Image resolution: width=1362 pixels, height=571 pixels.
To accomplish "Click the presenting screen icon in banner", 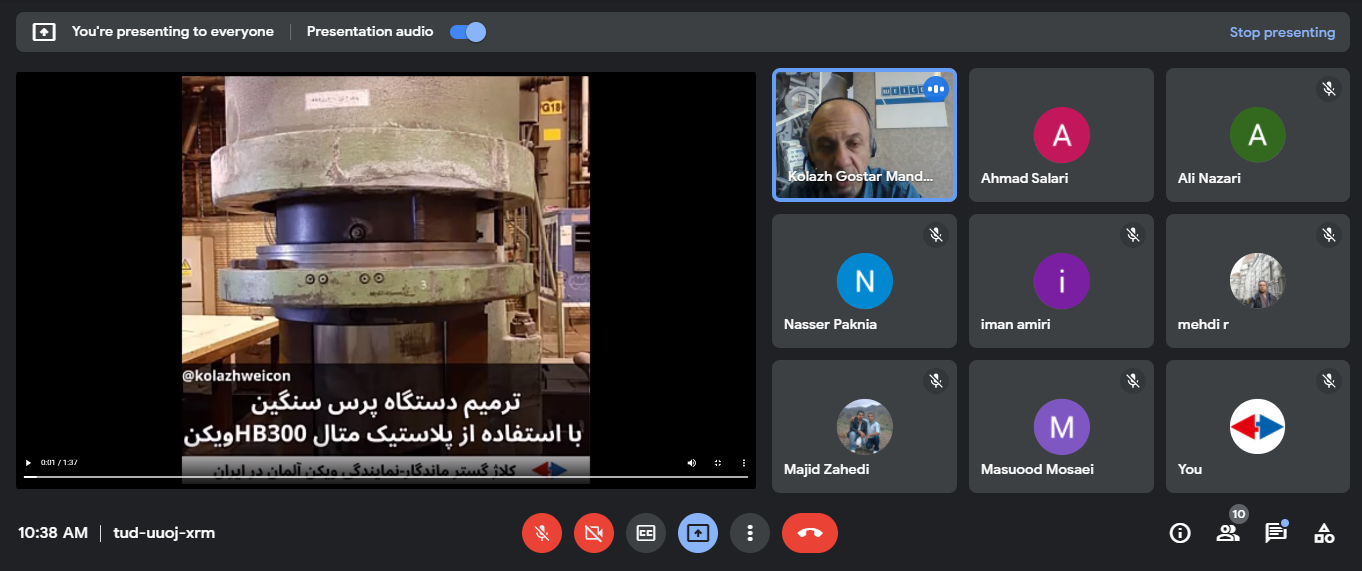I will (x=44, y=32).
